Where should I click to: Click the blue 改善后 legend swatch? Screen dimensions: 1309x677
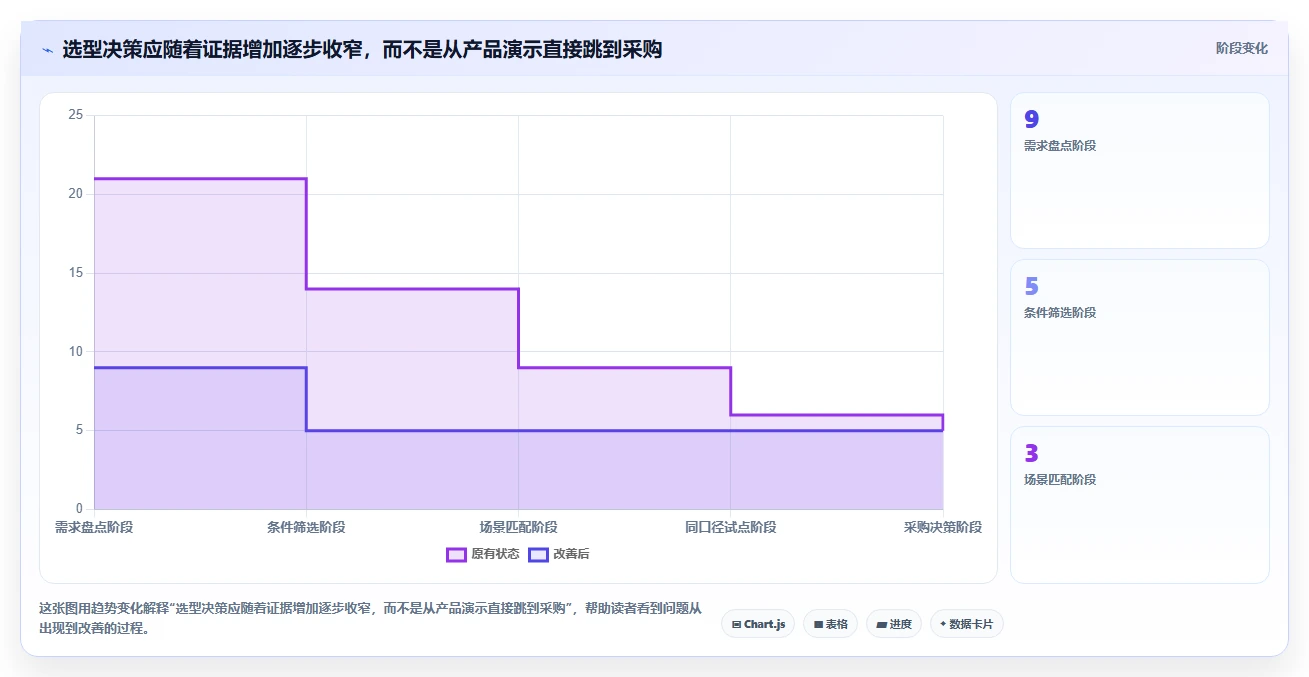point(538,554)
